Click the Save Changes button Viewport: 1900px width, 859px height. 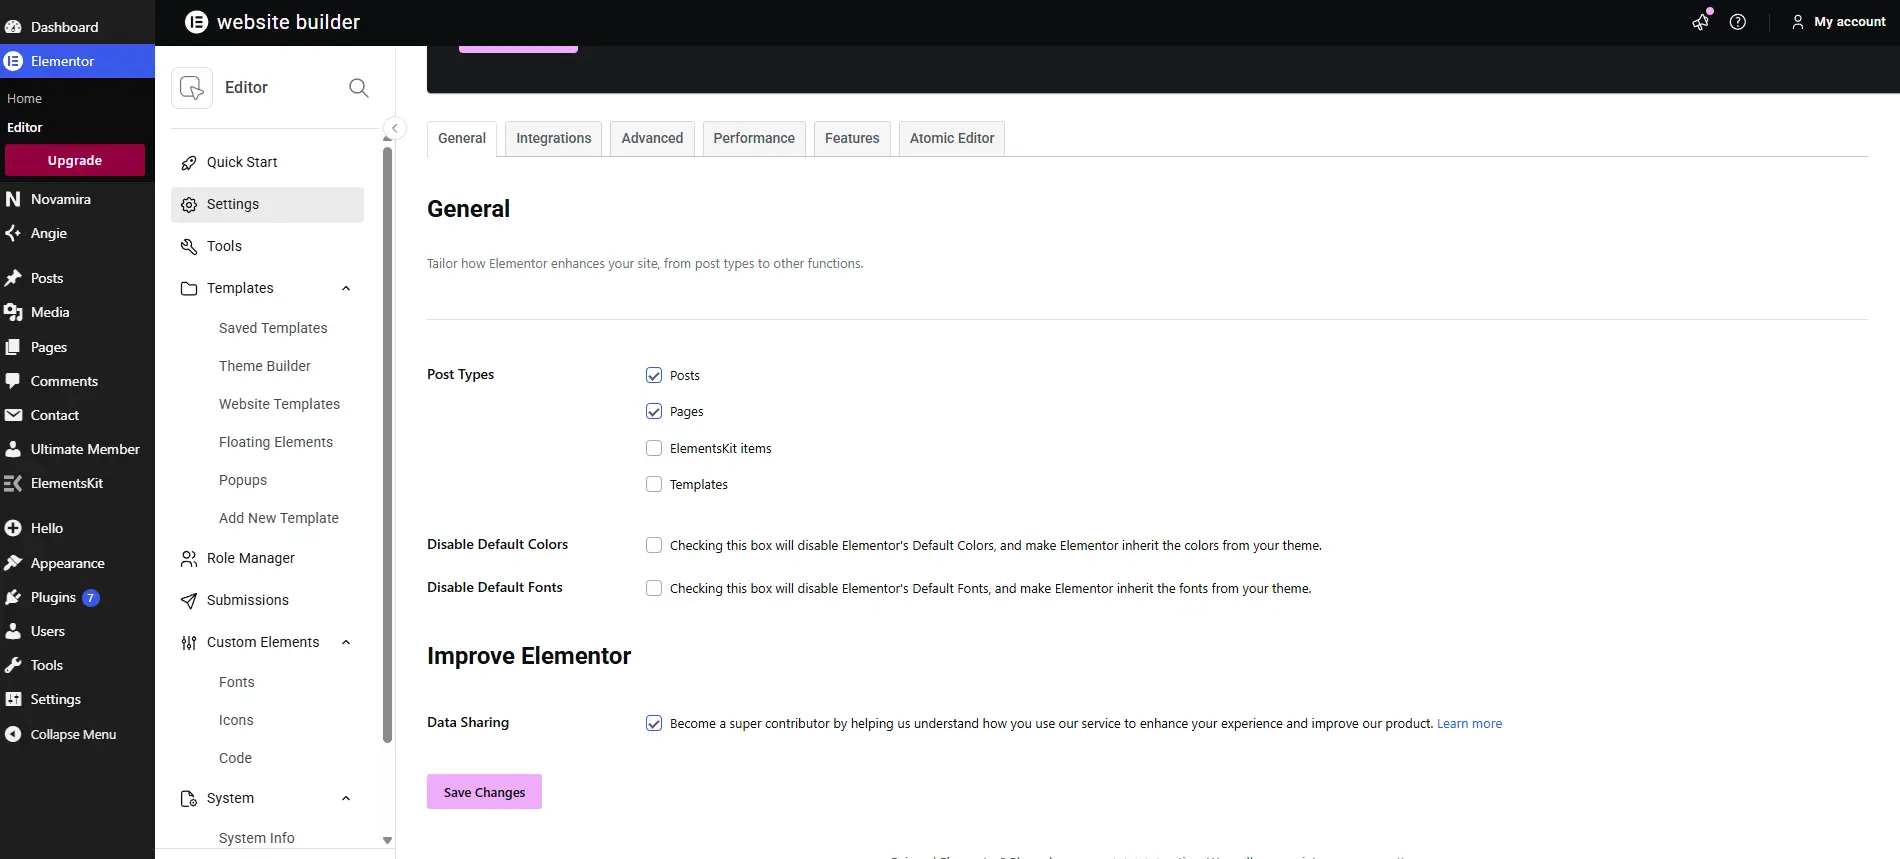pos(484,792)
